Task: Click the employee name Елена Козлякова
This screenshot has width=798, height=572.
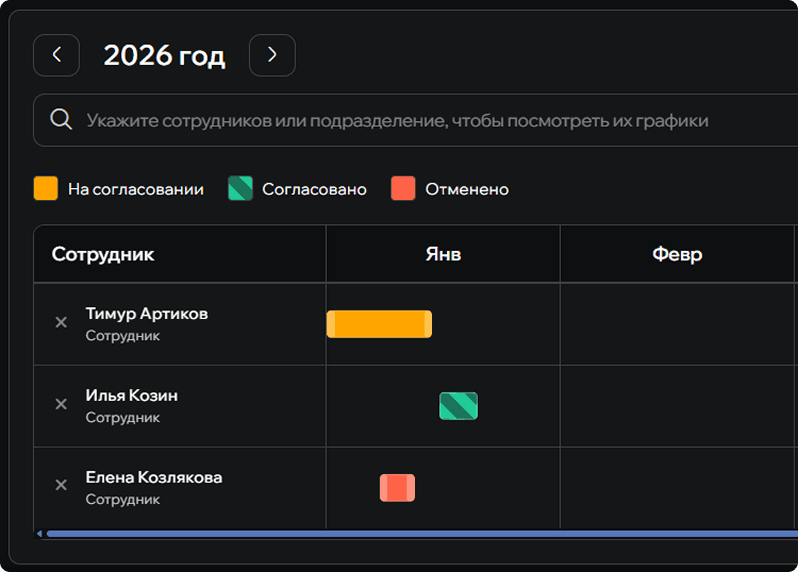Action: (x=154, y=478)
